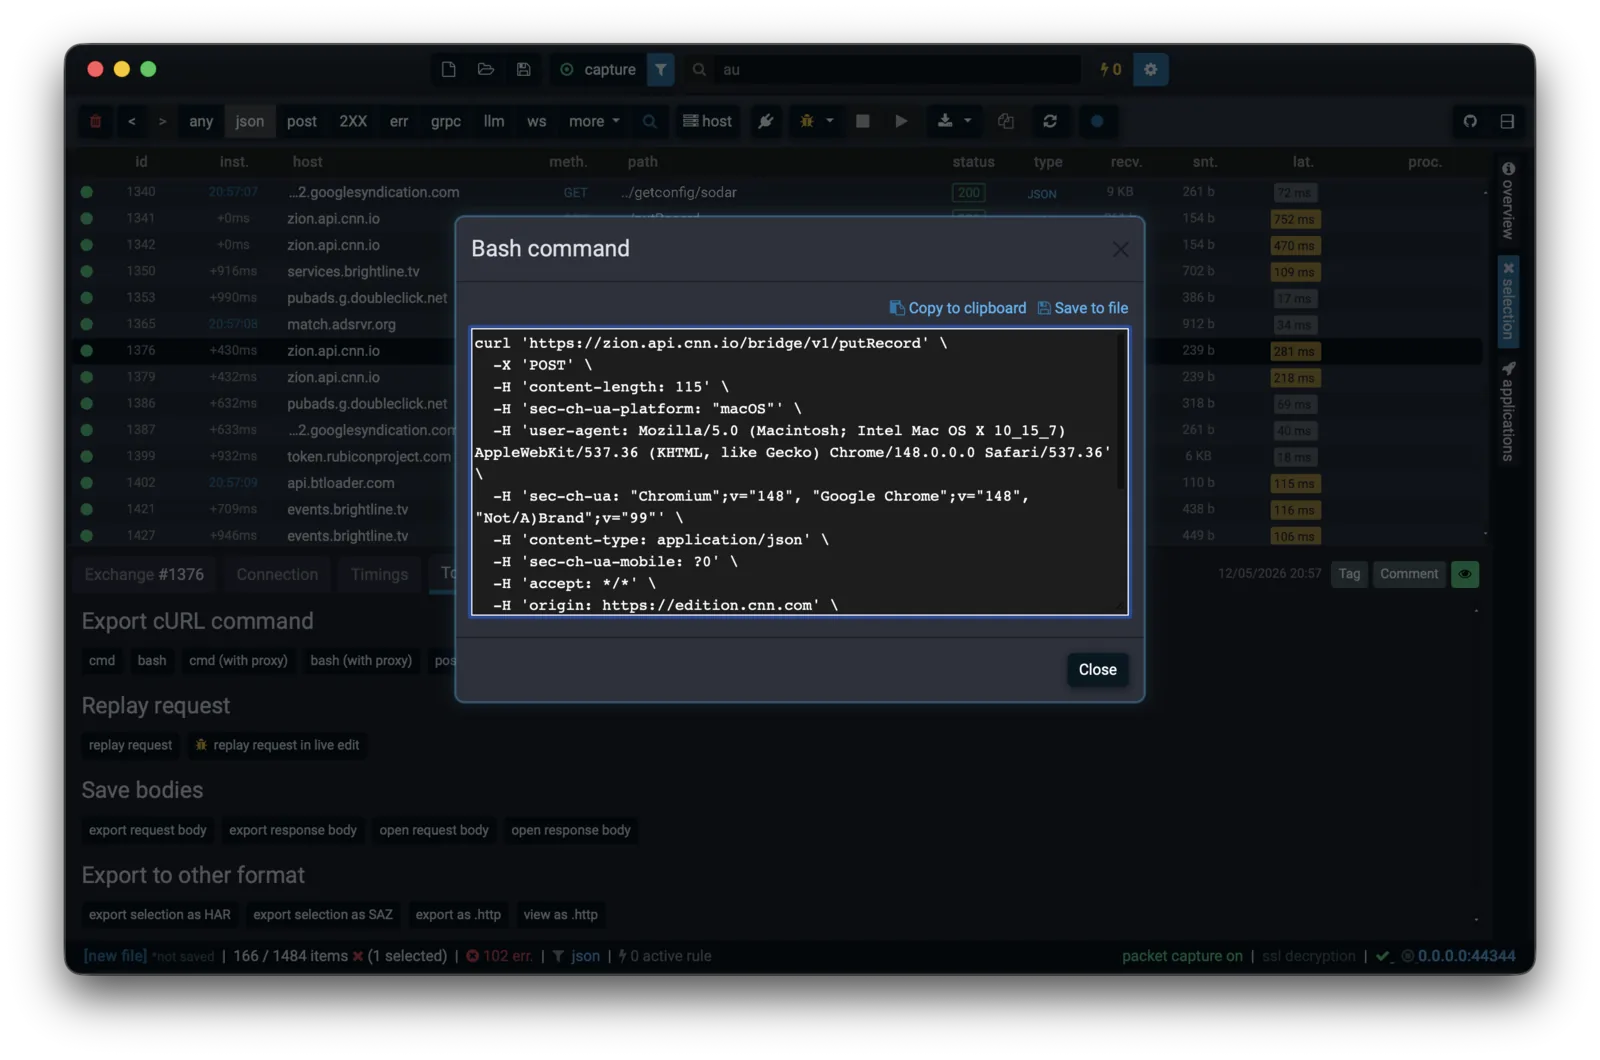Click 'export selection as HAR'
This screenshot has height=1060, width=1600.
160,915
